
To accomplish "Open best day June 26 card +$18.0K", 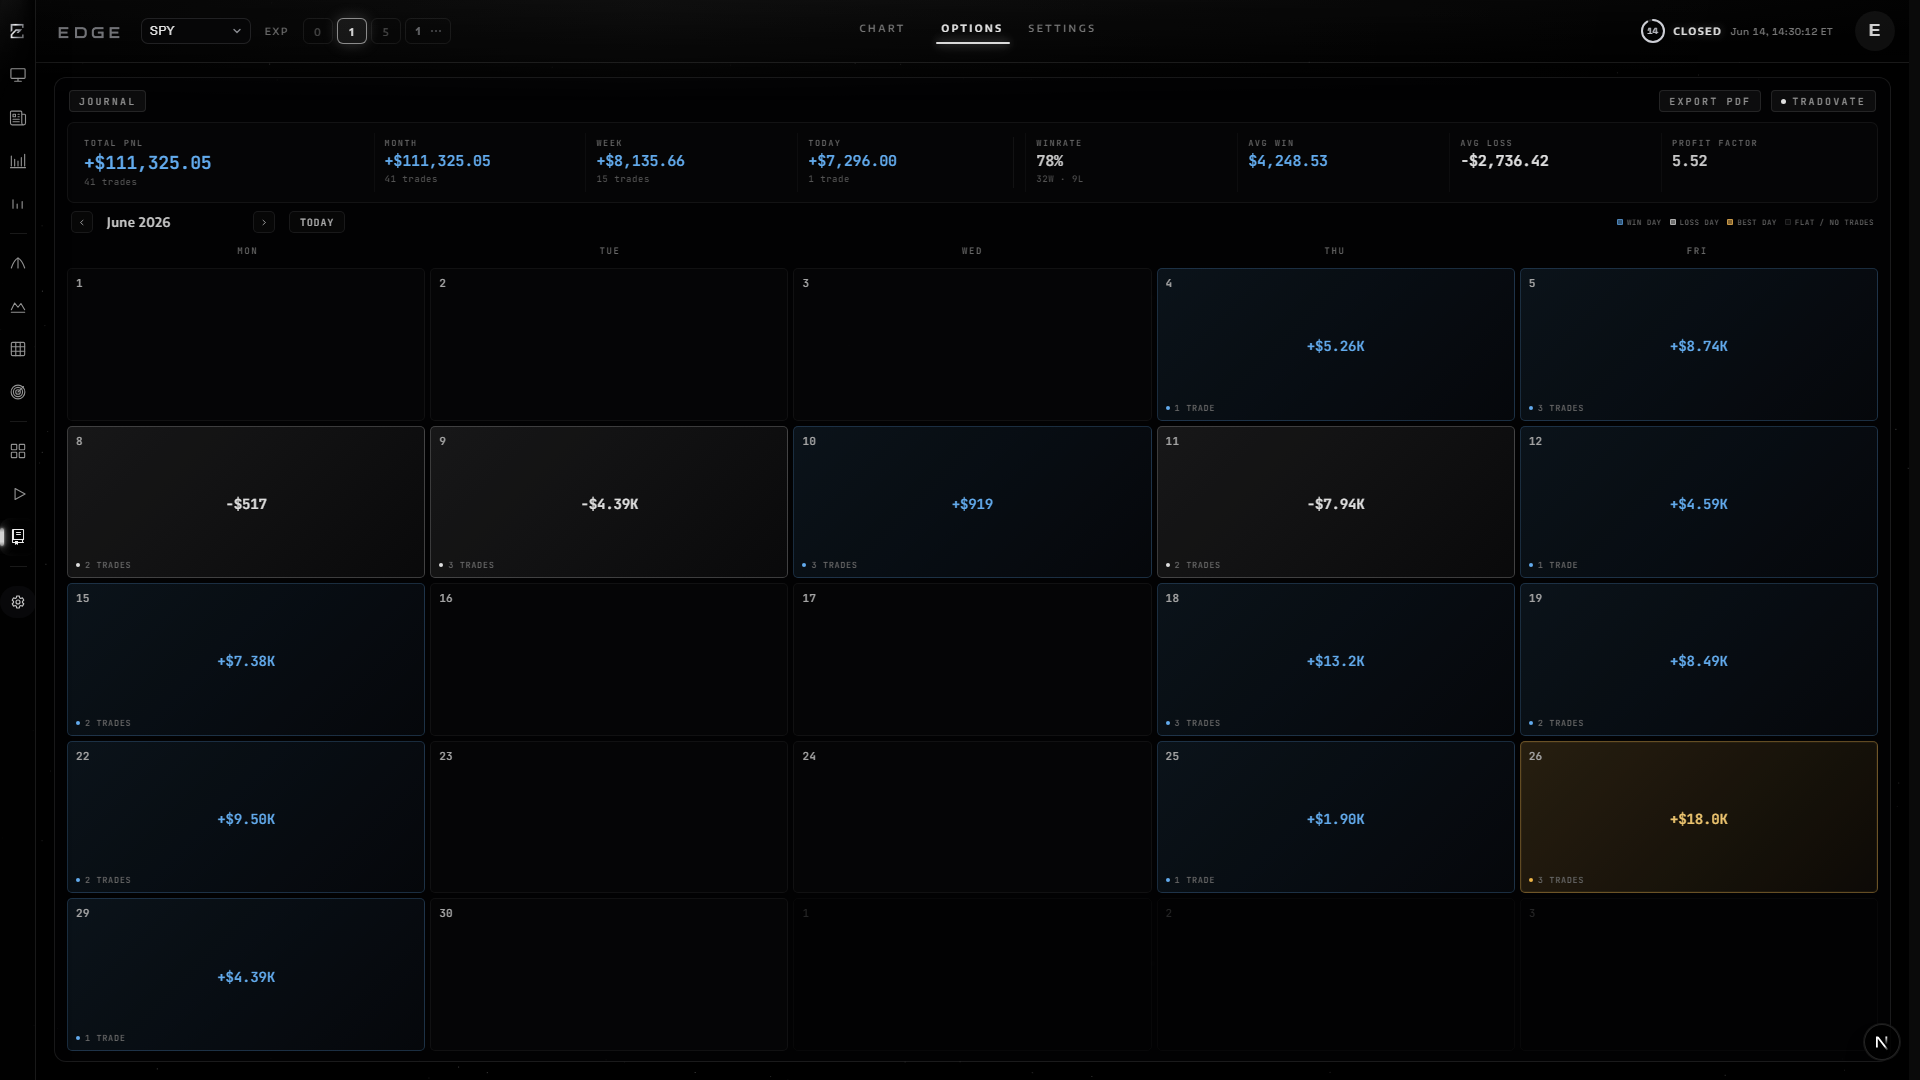I will (1698, 817).
